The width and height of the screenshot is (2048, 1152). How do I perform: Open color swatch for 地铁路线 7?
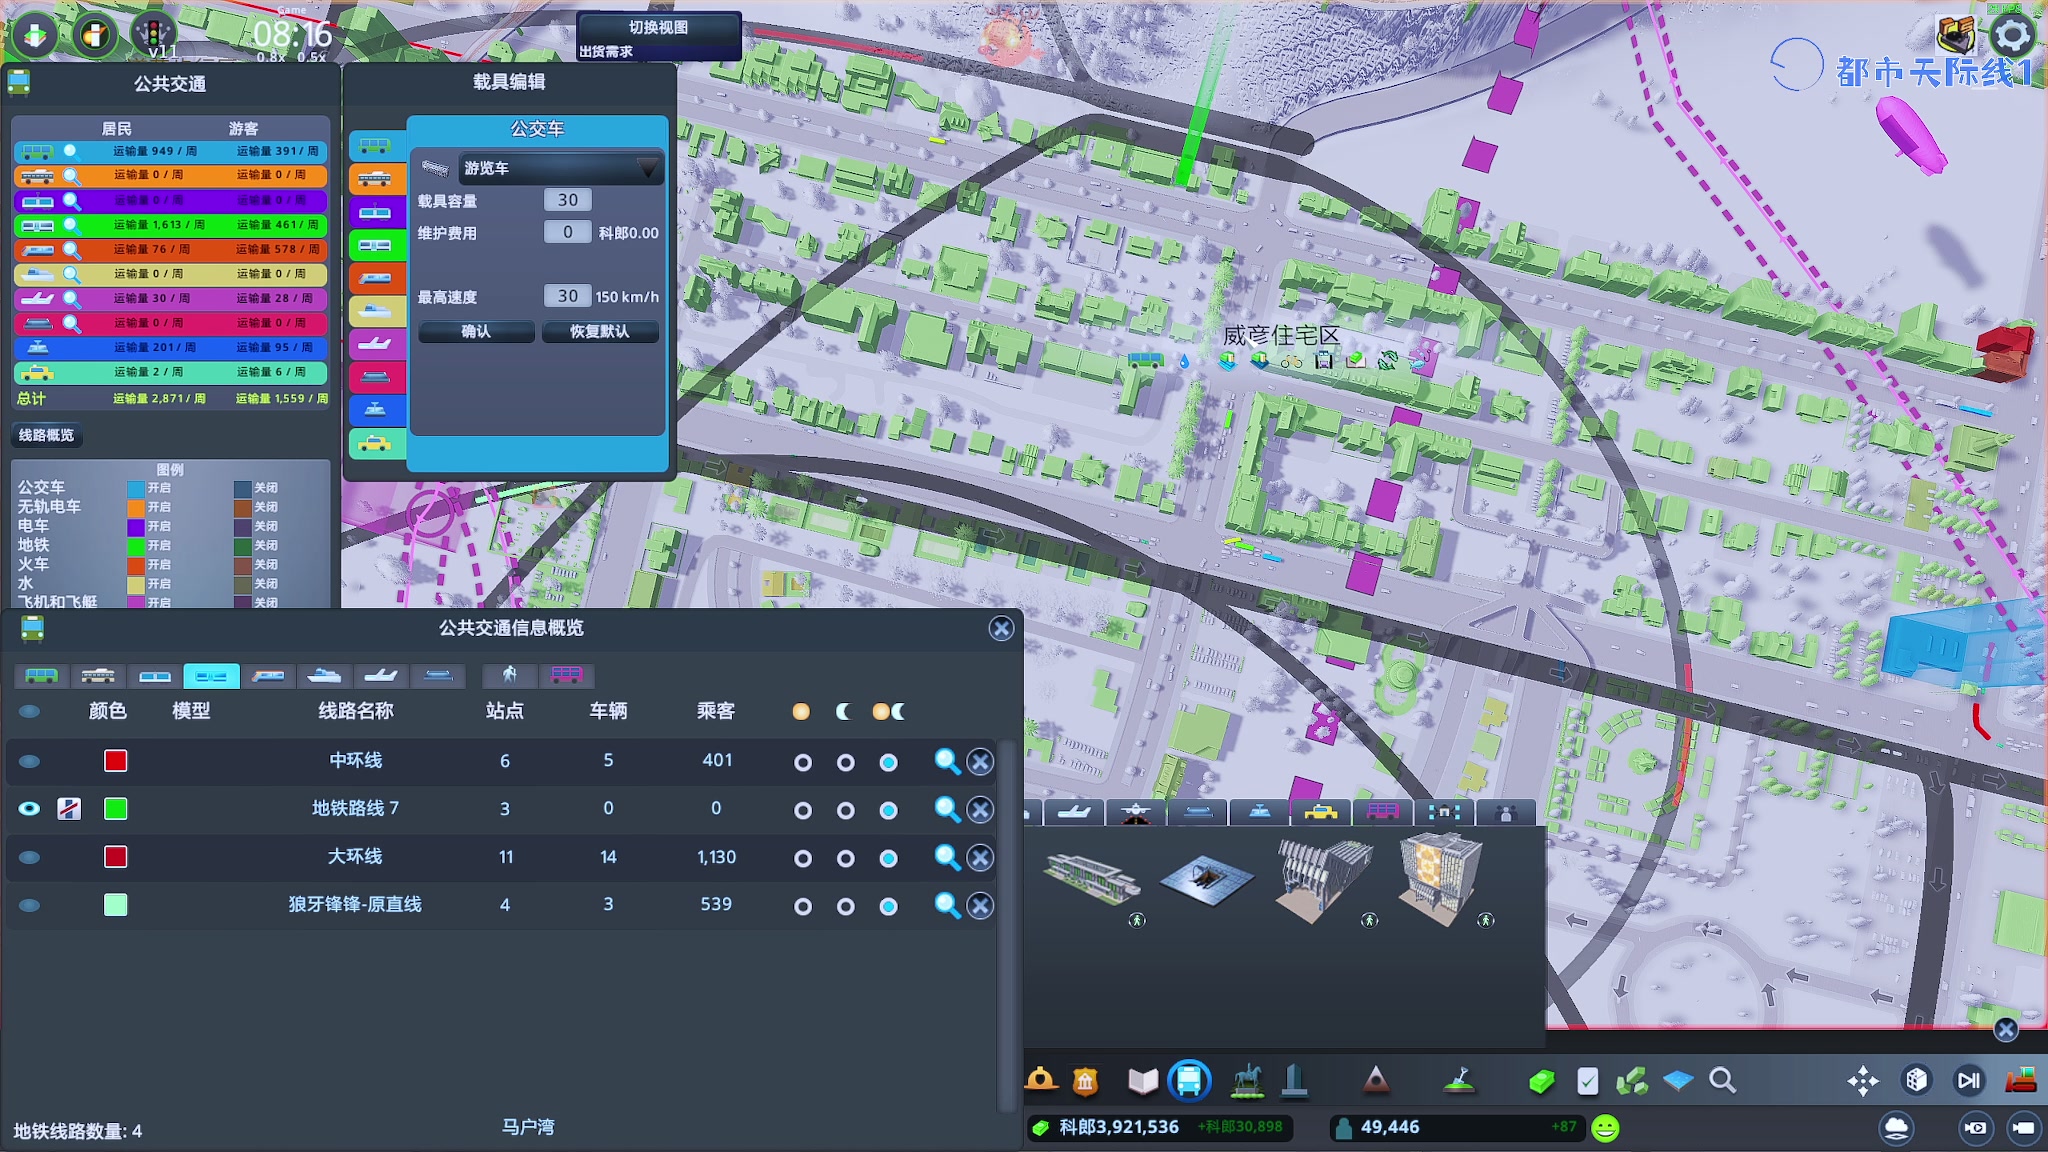(x=116, y=809)
